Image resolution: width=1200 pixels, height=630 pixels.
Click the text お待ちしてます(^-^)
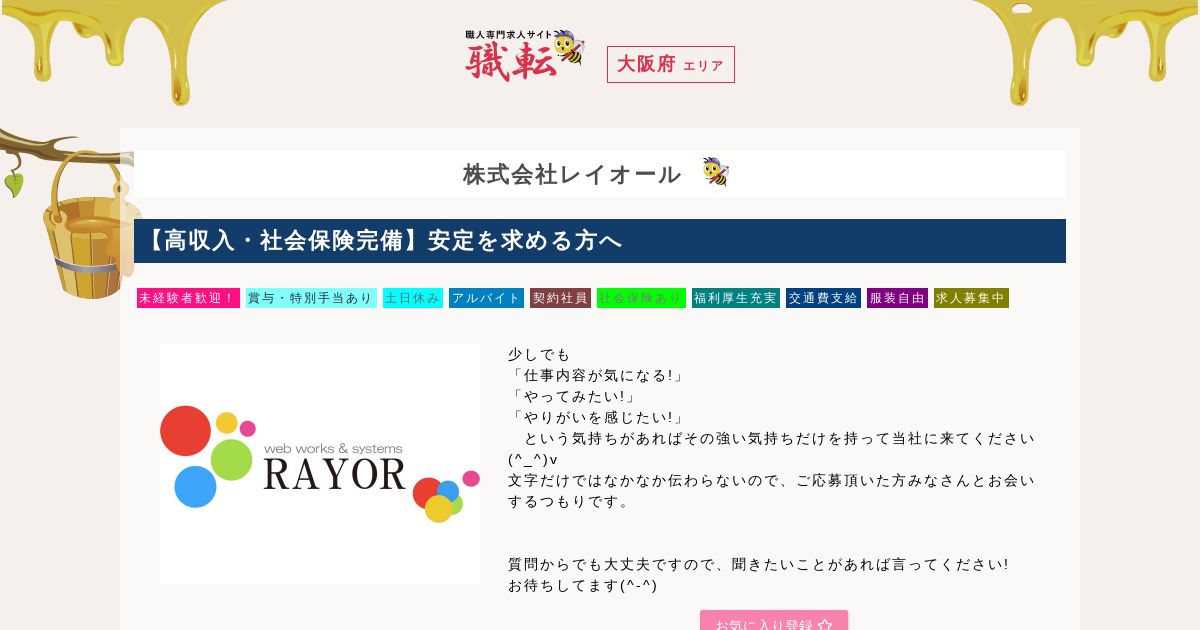pos(582,586)
